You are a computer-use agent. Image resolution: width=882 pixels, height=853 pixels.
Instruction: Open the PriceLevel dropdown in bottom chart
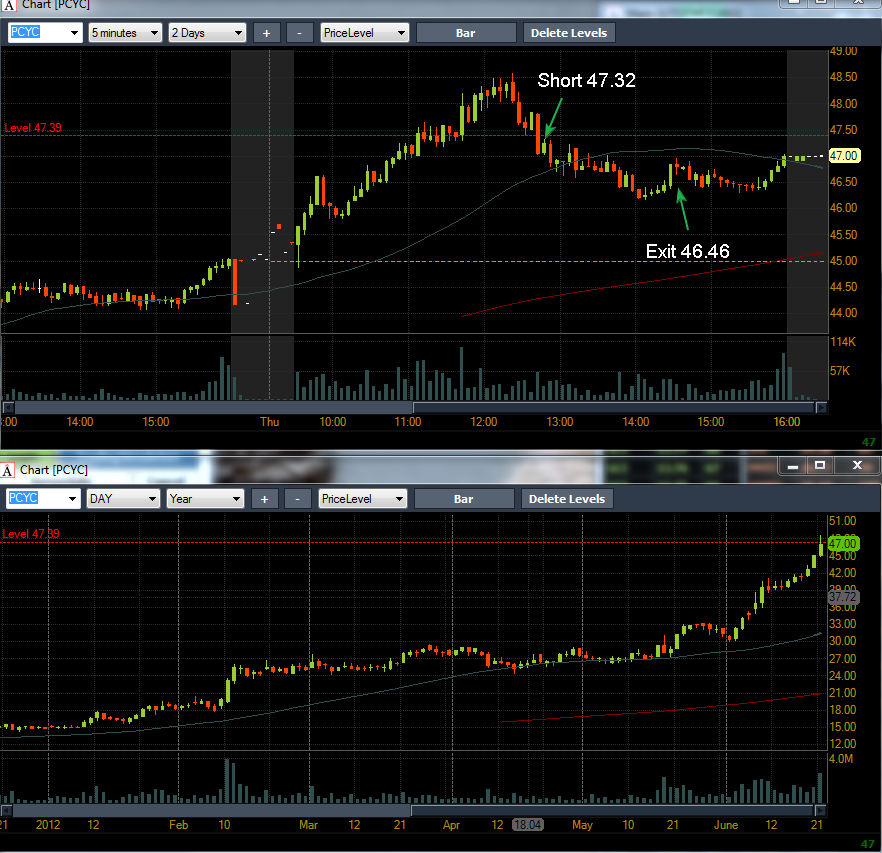click(x=362, y=499)
